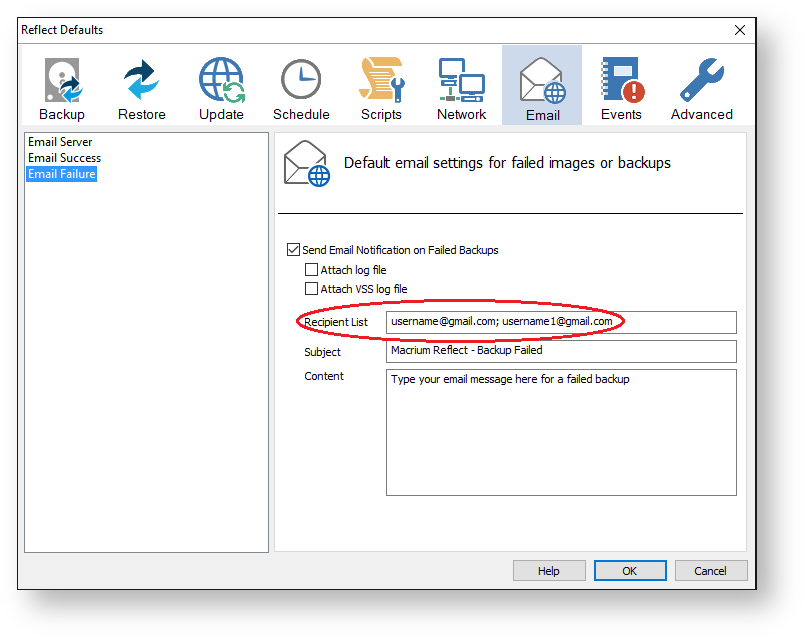Screen dimensions: 805x638
Task: Open the Events settings section
Action: (x=621, y=87)
